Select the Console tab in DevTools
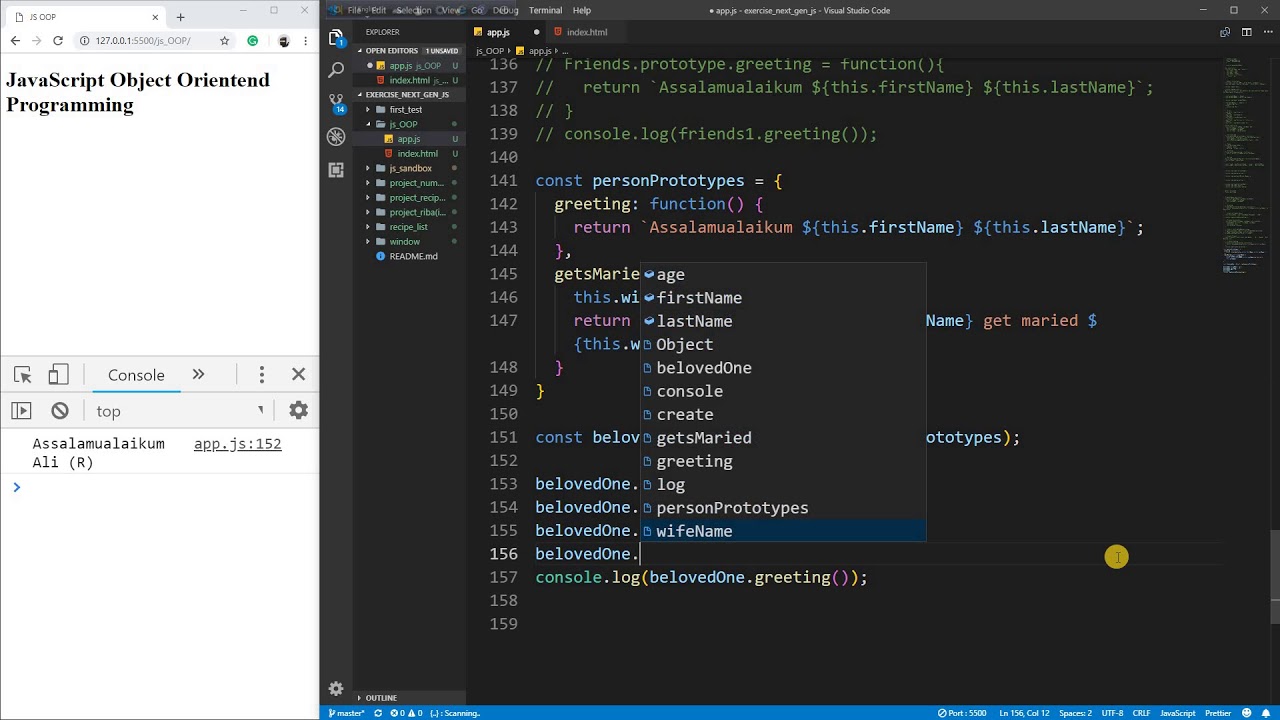The height and width of the screenshot is (720, 1280). point(136,375)
